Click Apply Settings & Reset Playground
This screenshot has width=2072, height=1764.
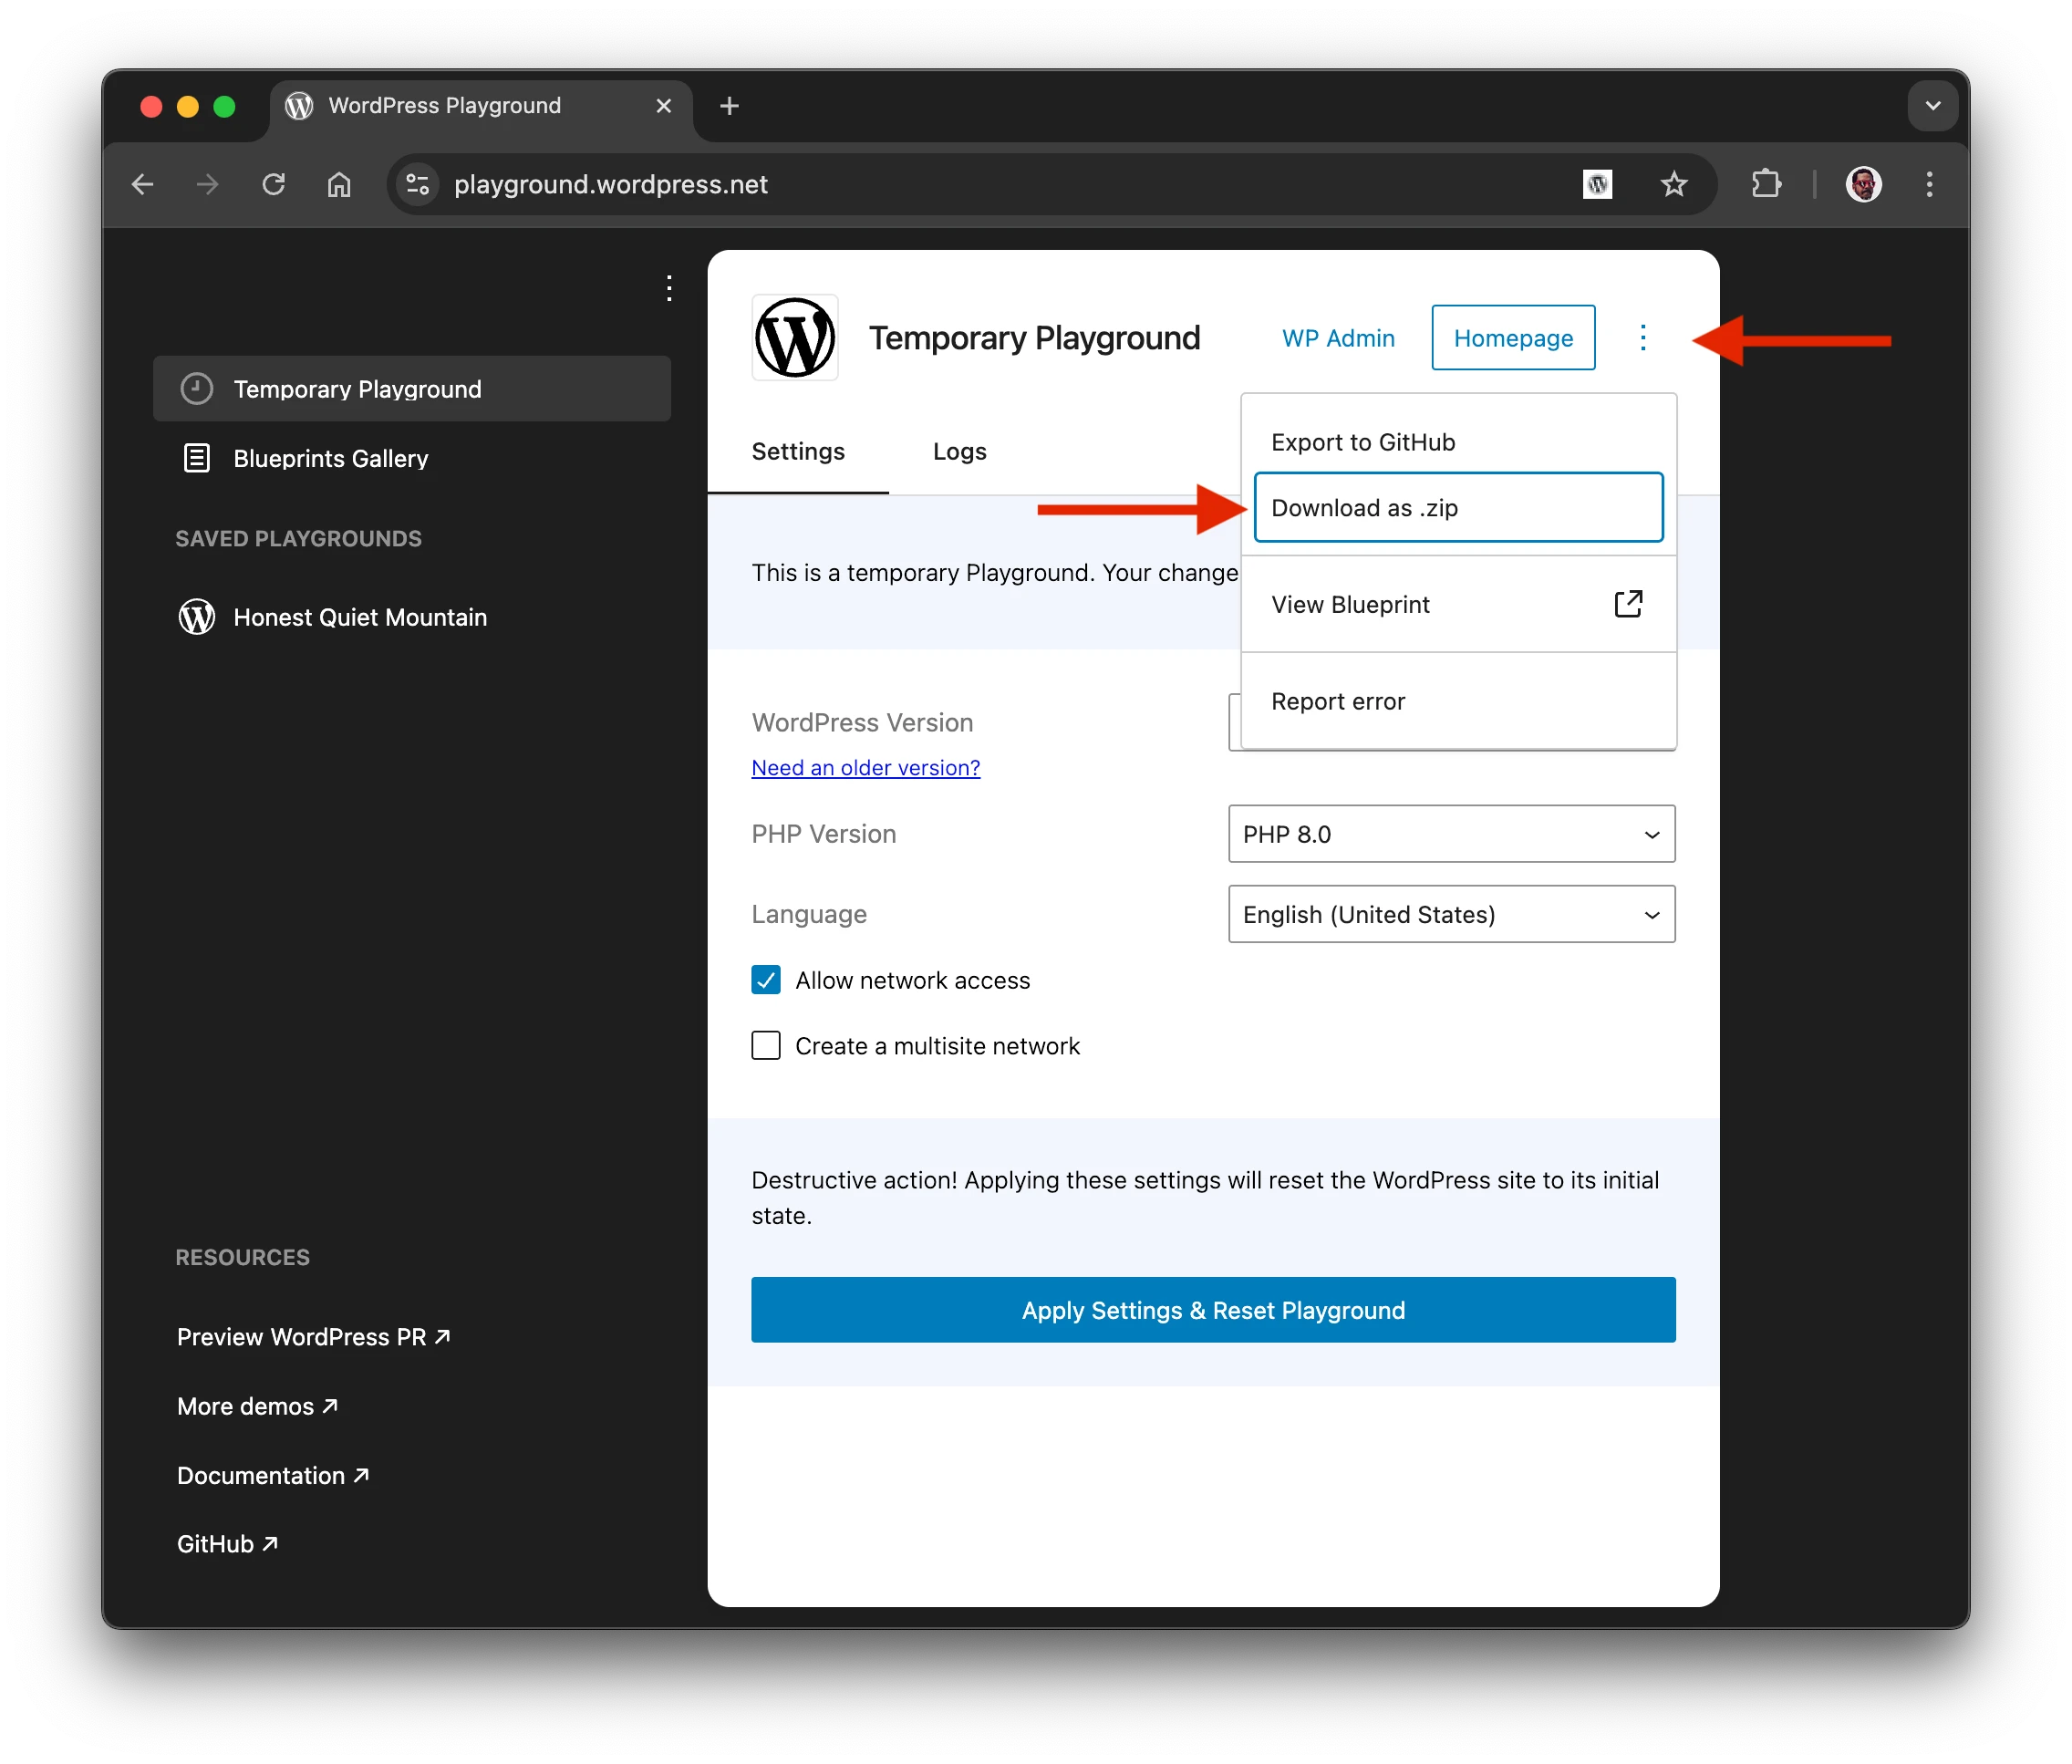1213,1310
